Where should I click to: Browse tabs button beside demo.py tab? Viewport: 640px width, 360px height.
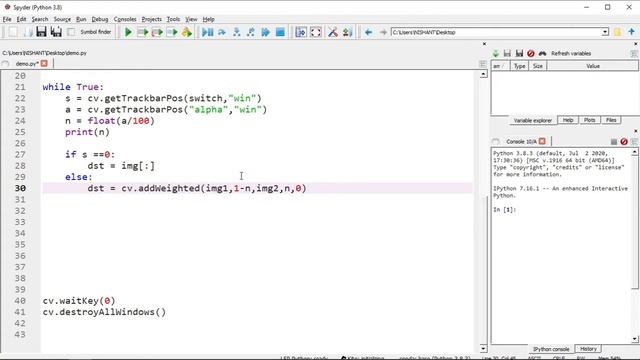pos(5,64)
